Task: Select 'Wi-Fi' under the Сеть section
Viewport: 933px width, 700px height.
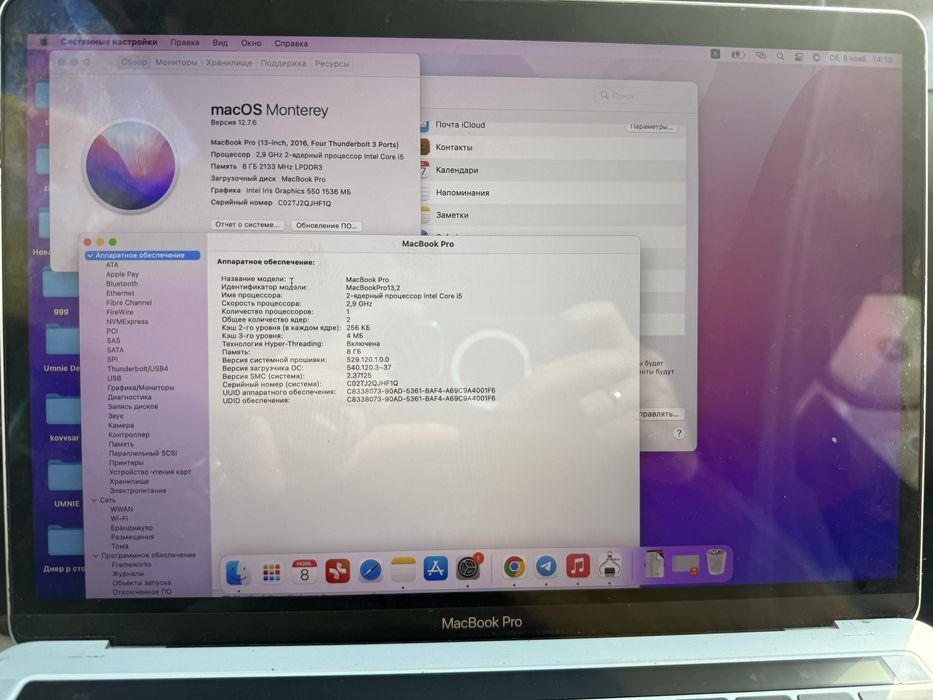Action: coord(119,518)
